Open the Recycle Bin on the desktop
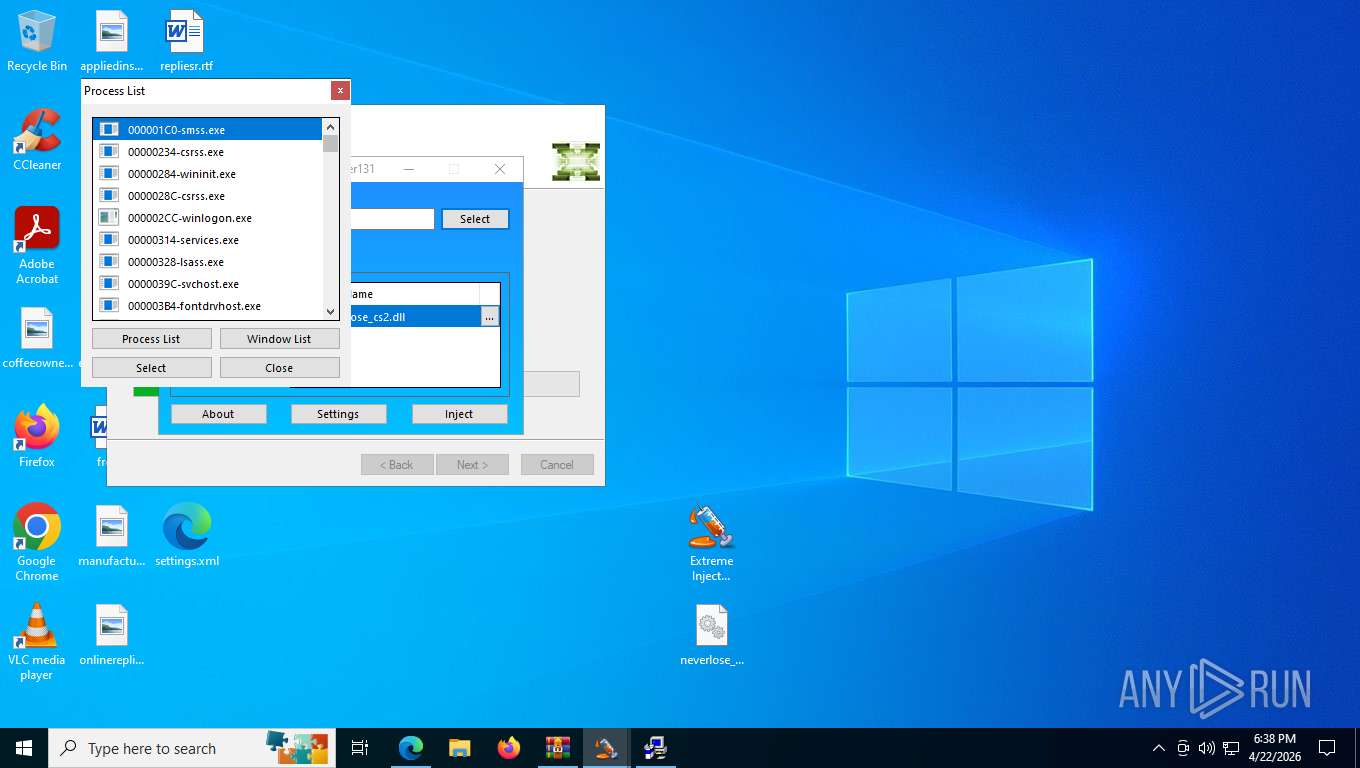 37,42
